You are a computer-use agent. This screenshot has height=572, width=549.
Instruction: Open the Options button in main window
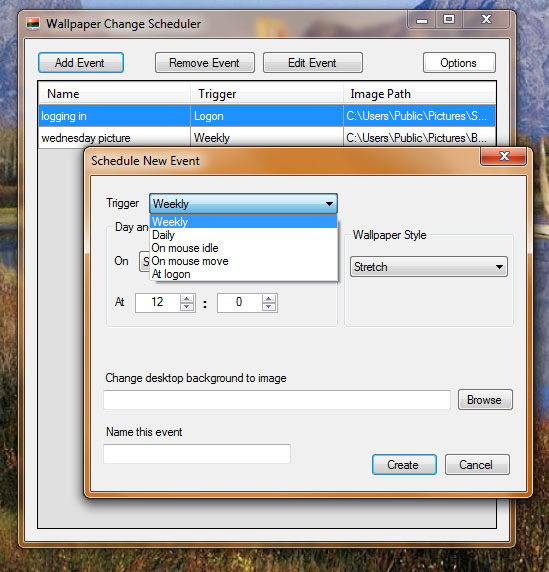459,63
